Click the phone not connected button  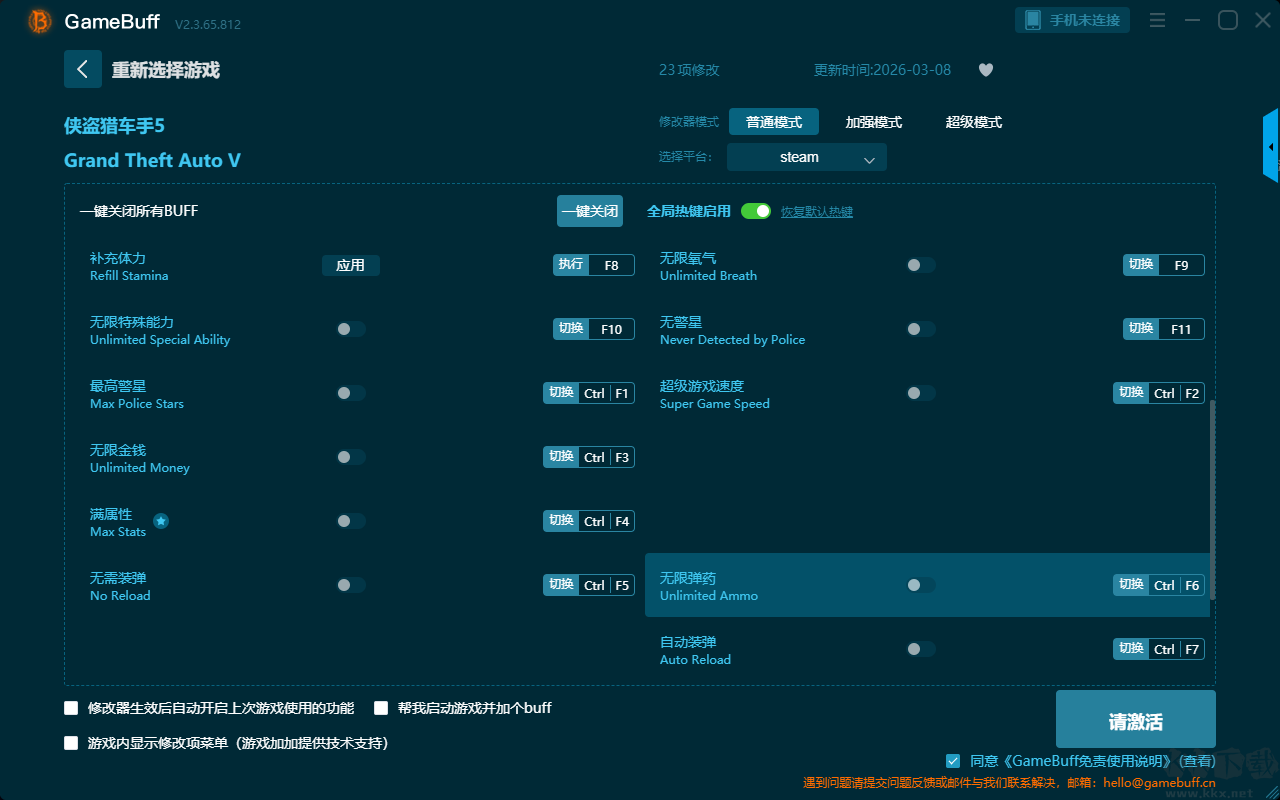(1073, 20)
